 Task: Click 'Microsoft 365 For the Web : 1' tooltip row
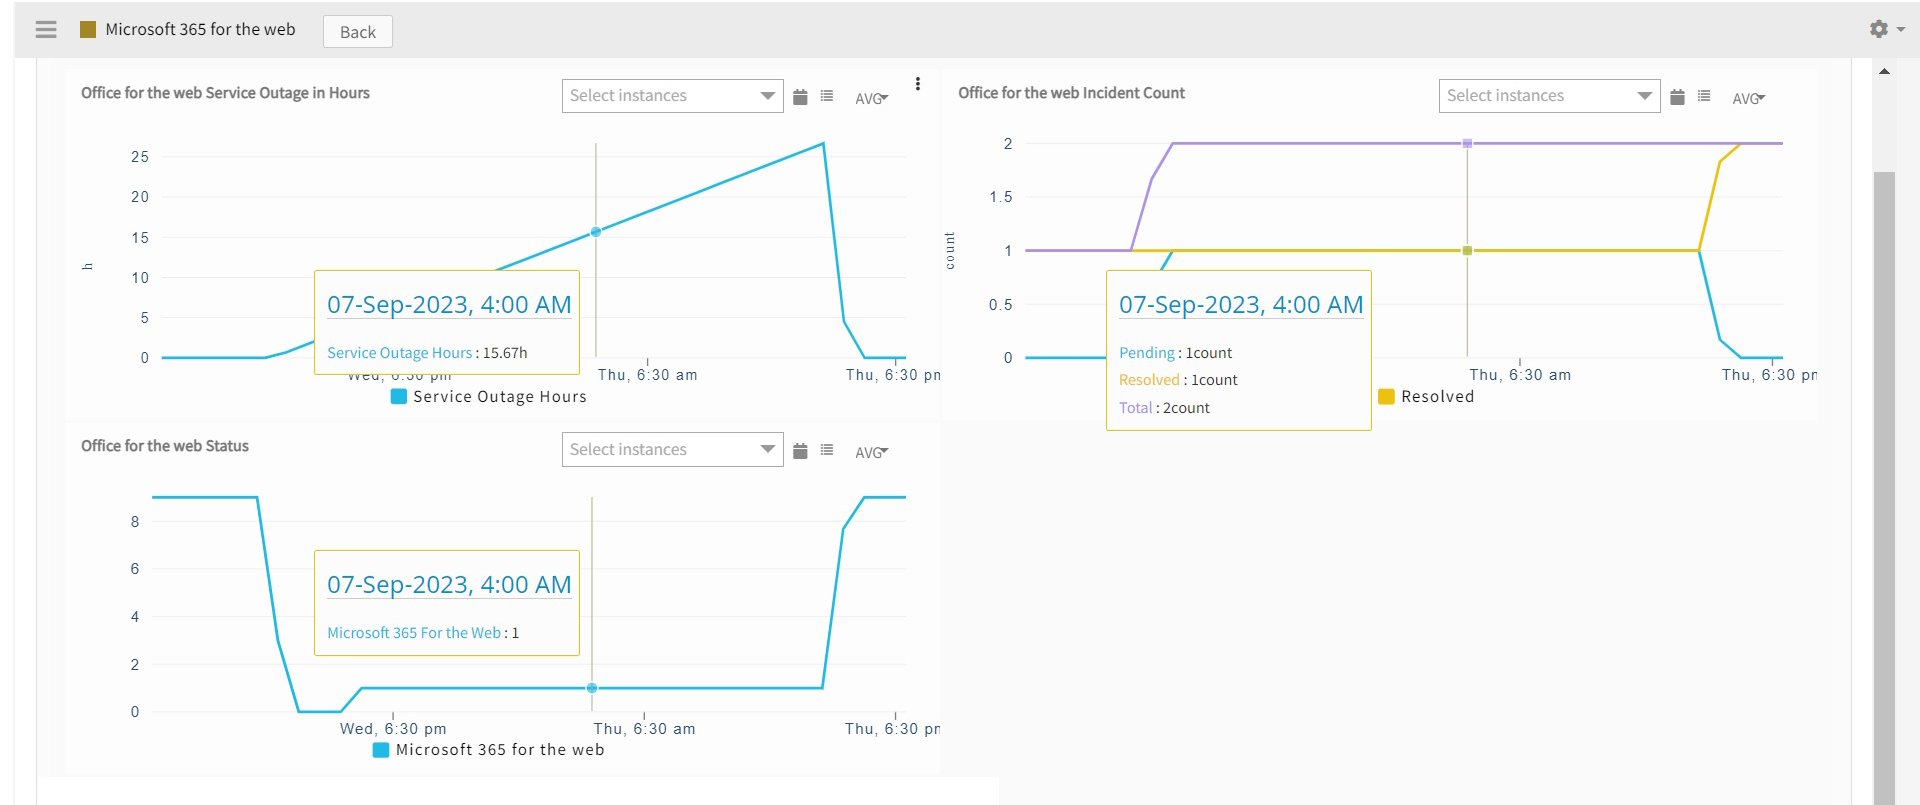click(423, 633)
